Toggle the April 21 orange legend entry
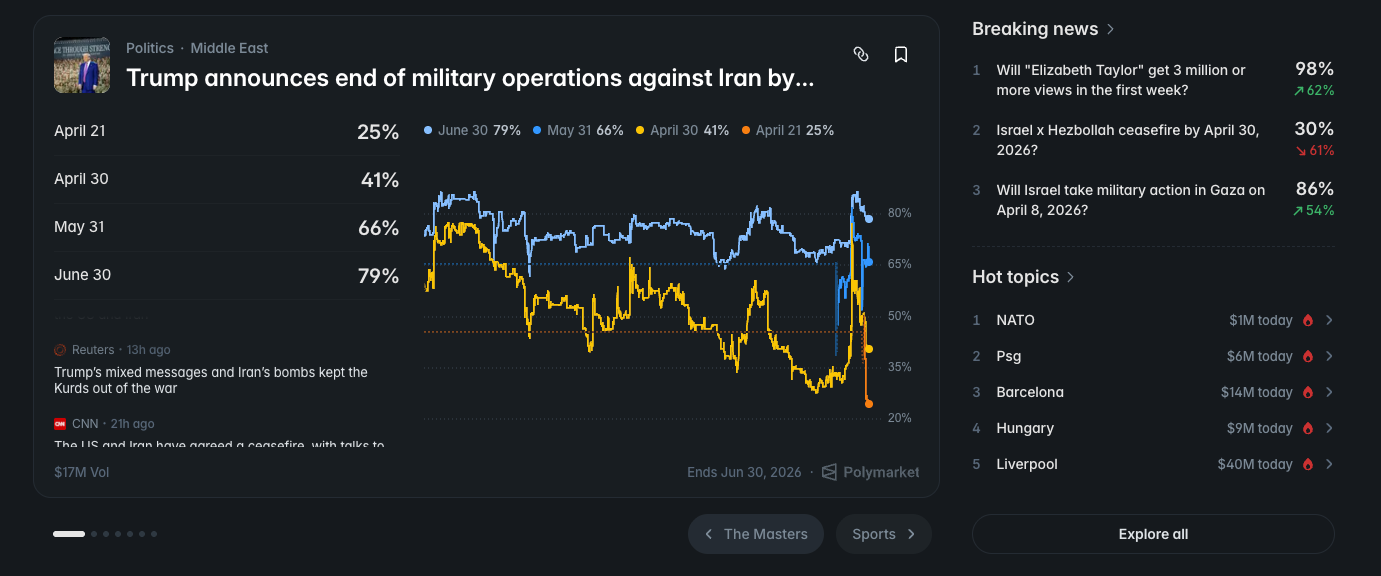The image size is (1381, 576). point(788,130)
